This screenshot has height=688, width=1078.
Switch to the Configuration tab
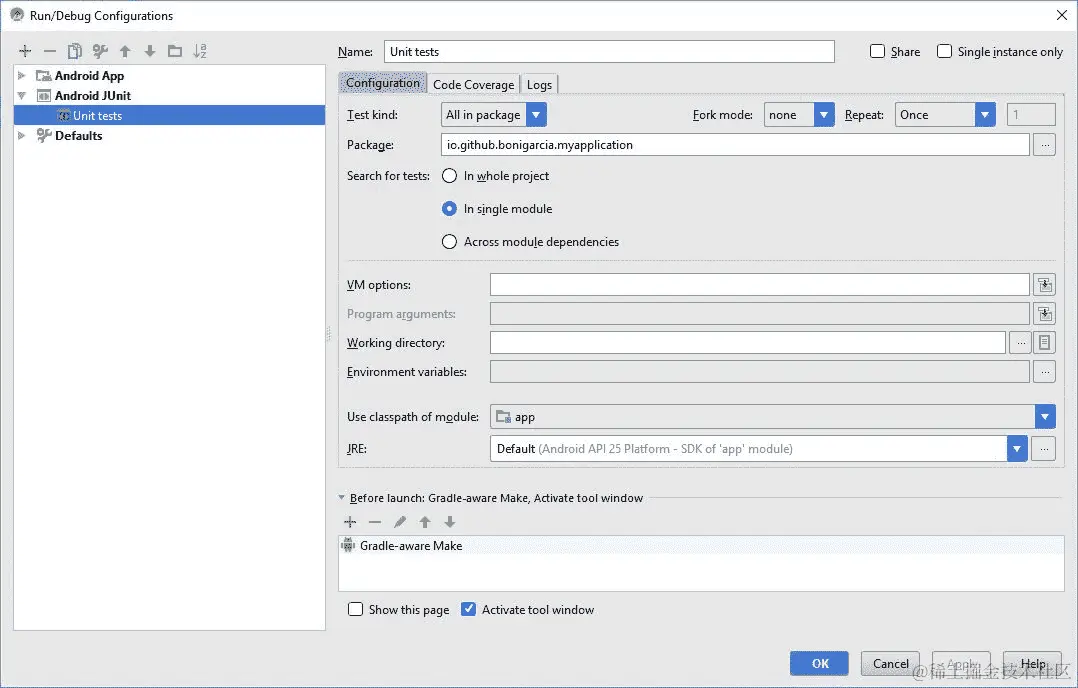[x=383, y=83]
